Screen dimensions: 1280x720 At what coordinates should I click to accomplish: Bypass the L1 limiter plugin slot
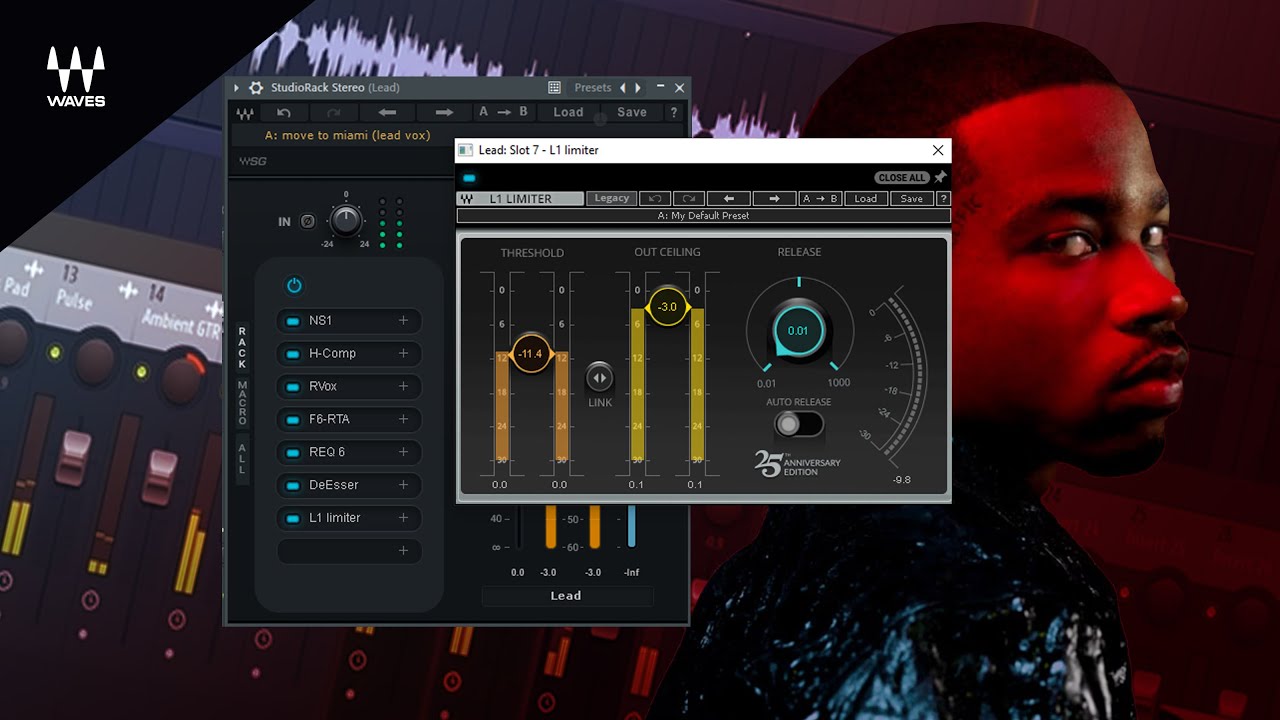tap(293, 518)
